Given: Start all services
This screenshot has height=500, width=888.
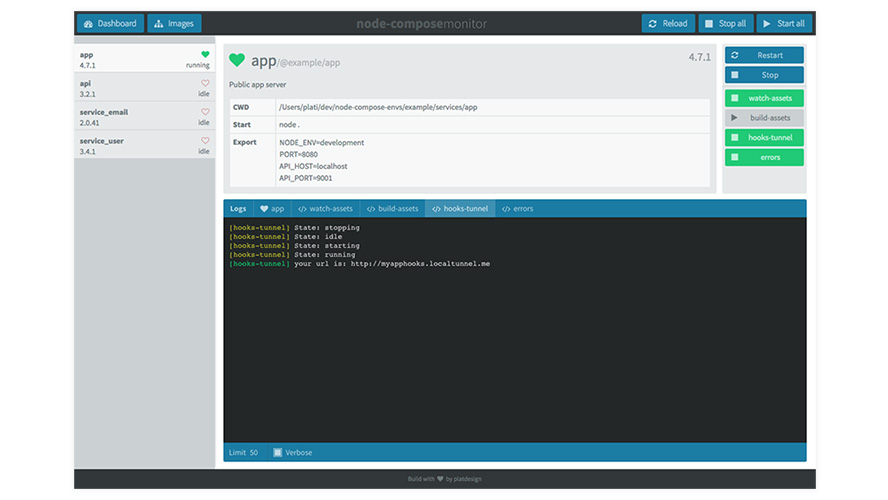Looking at the screenshot, I should pyautogui.click(x=784, y=23).
